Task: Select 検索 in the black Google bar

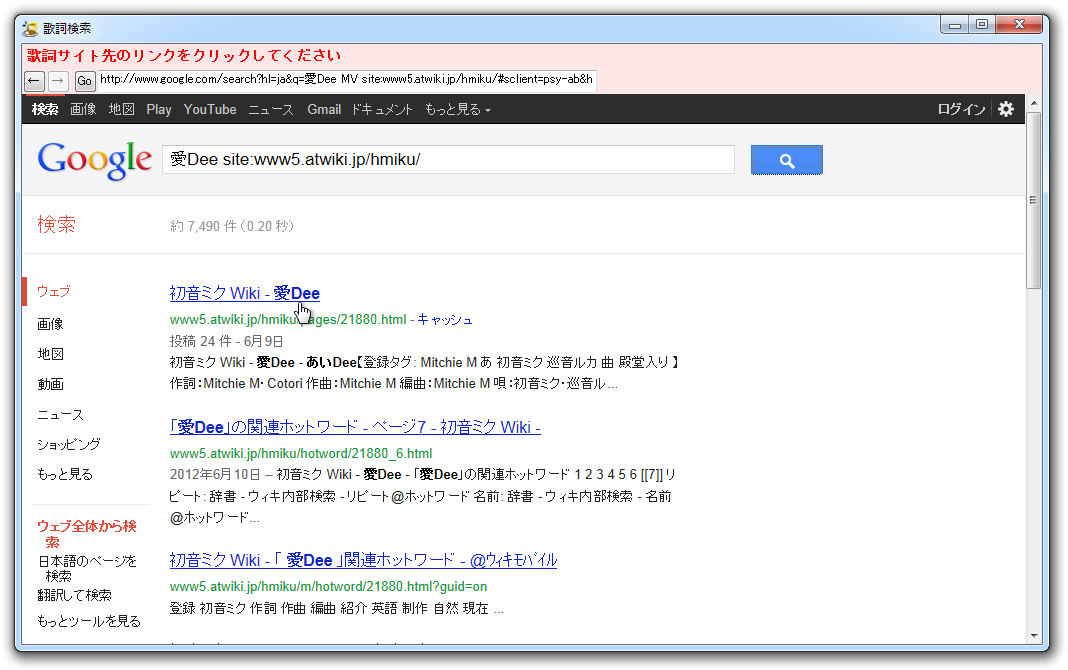Action: [45, 110]
